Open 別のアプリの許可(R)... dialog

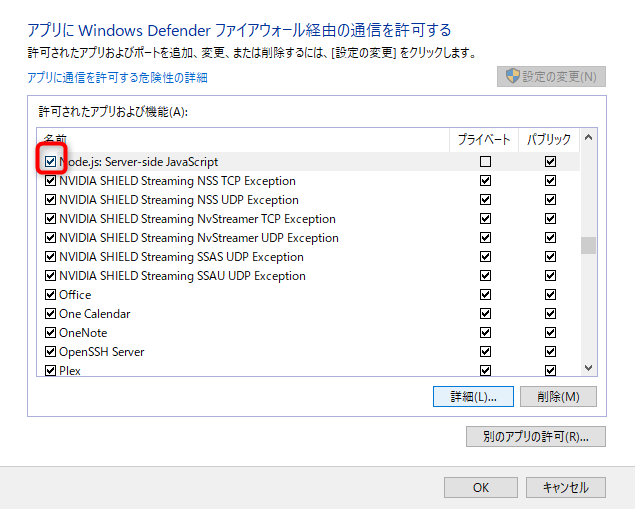coord(536,437)
